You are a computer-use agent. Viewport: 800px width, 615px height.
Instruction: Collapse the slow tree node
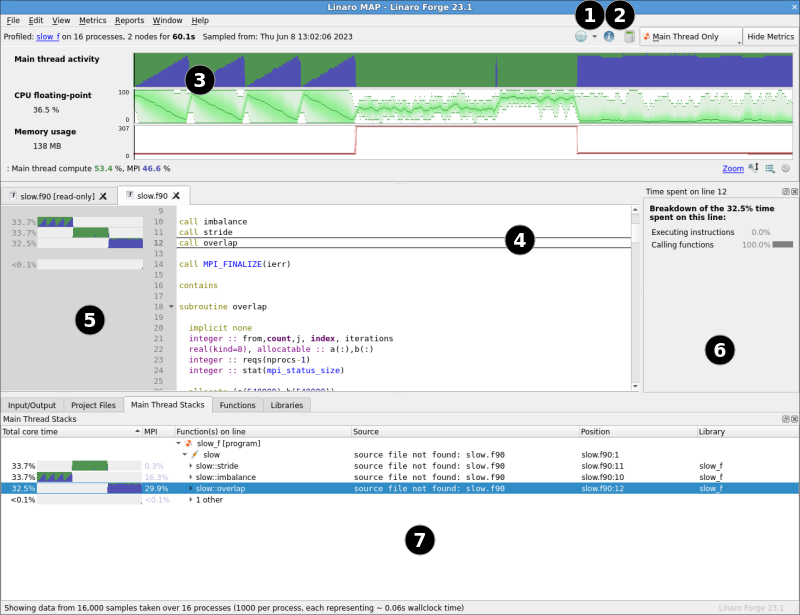point(185,454)
